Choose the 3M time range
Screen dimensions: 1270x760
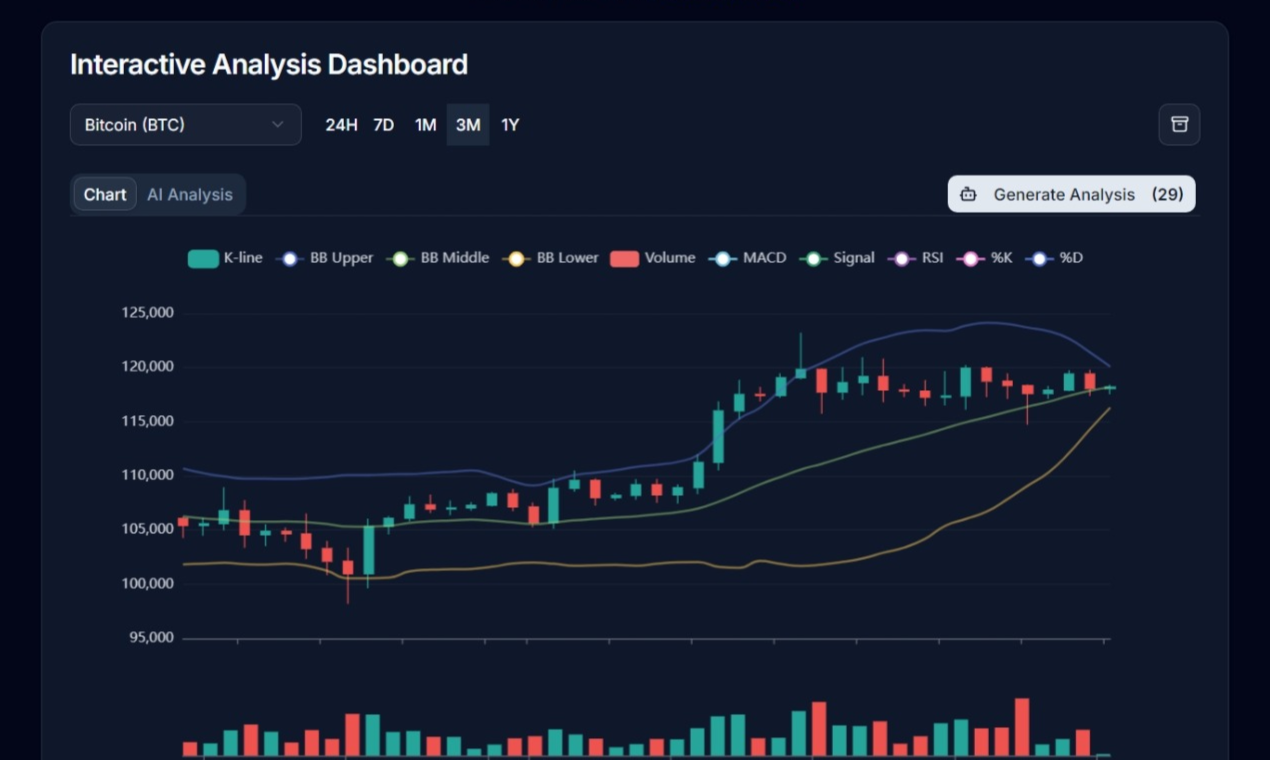pyautogui.click(x=468, y=125)
